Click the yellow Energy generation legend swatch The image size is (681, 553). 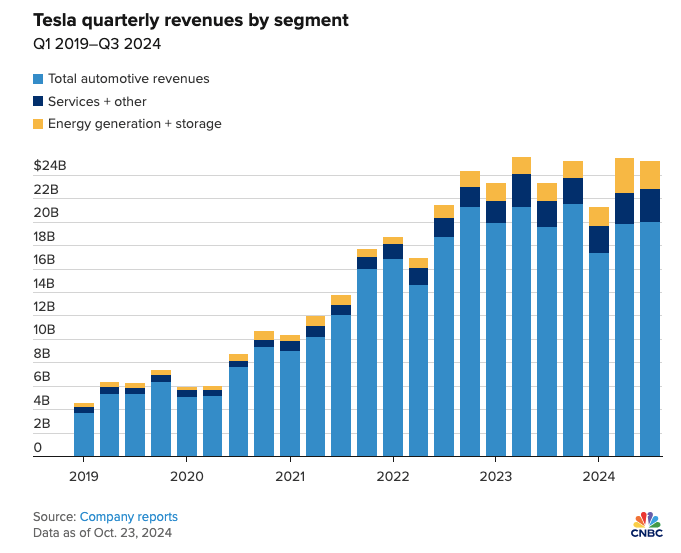(38, 124)
